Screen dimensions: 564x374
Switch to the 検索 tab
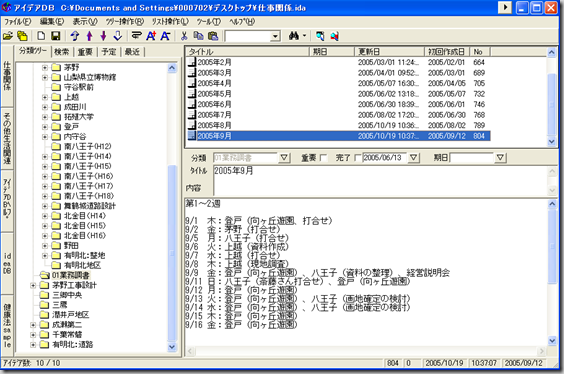click(62, 52)
